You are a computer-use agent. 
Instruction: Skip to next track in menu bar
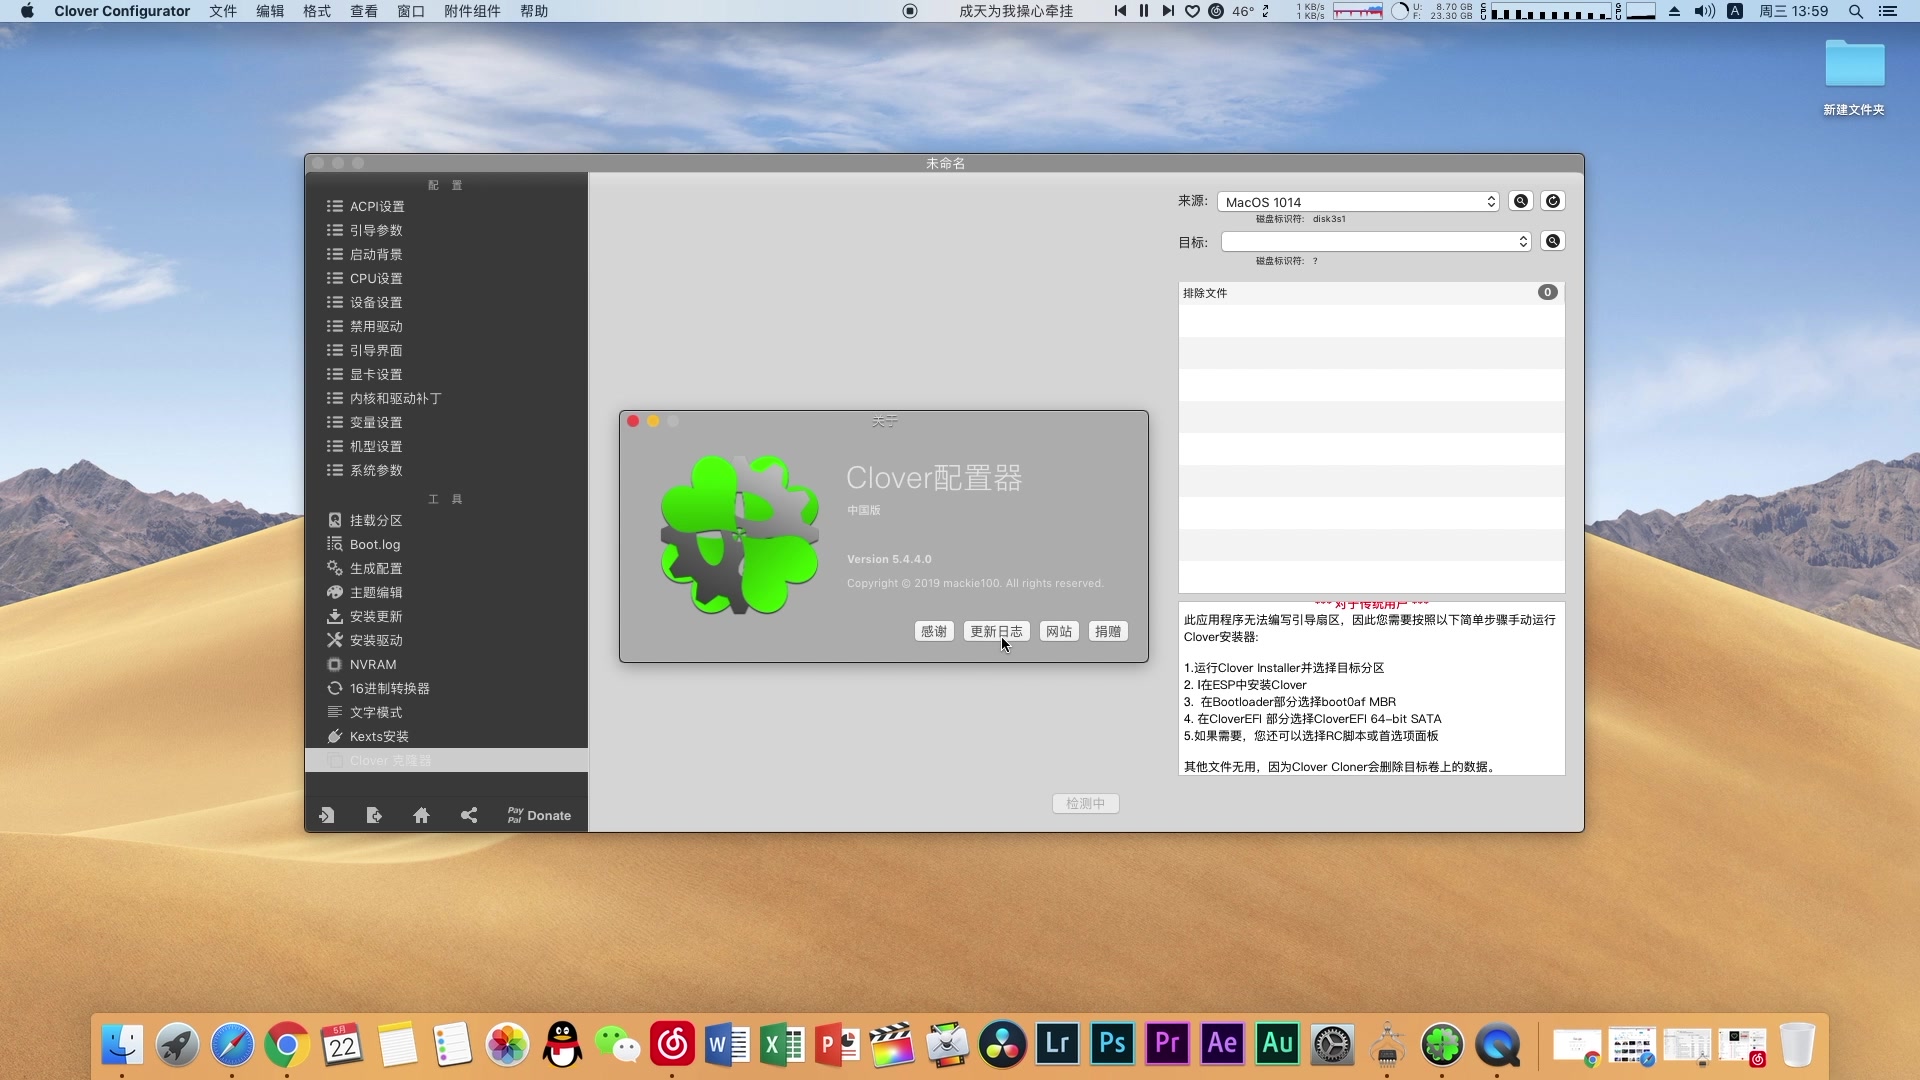point(1168,11)
